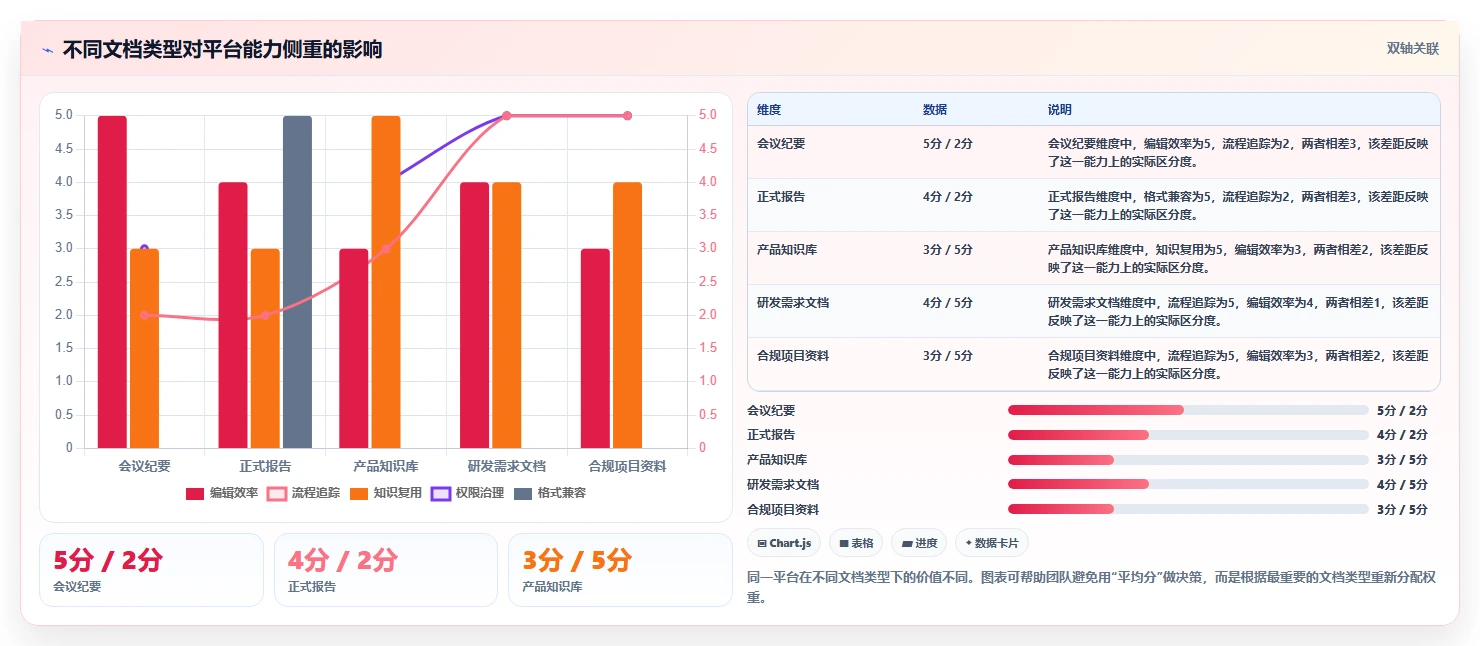The width and height of the screenshot is (1480, 646).
Task: Select the 正式报告 progress bar
Action: point(1188,435)
